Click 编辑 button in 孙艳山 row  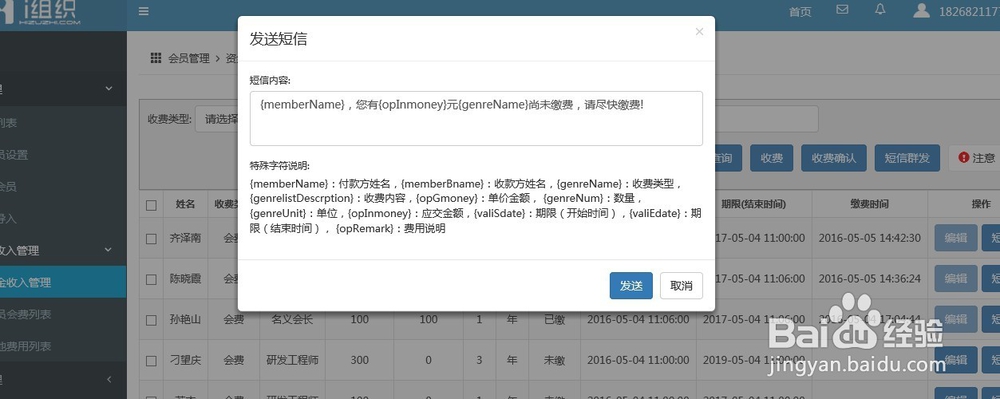click(x=956, y=319)
